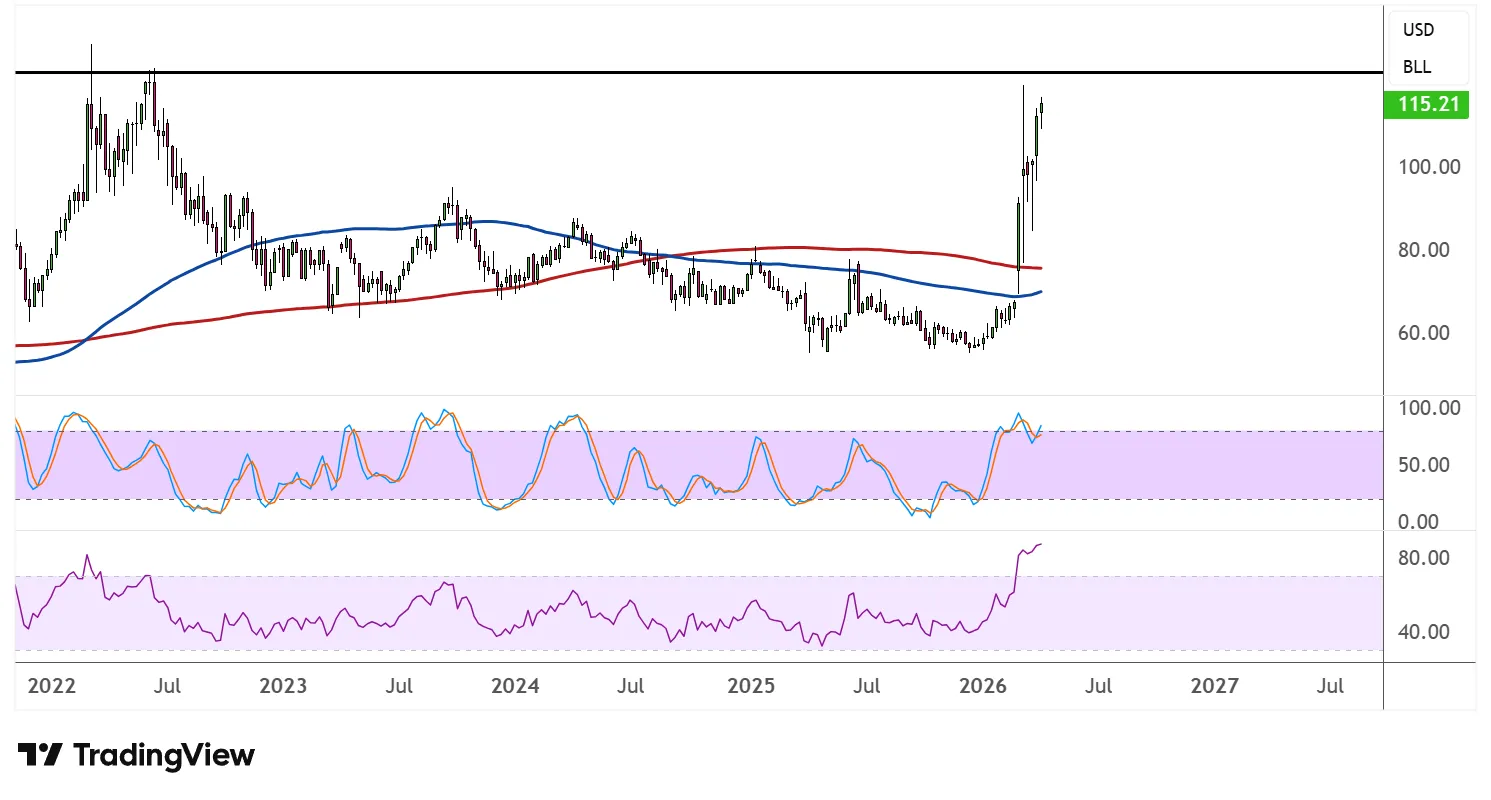Click the 2026 time axis label
Image resolution: width=1491 pixels, height=800 pixels.
pos(983,686)
